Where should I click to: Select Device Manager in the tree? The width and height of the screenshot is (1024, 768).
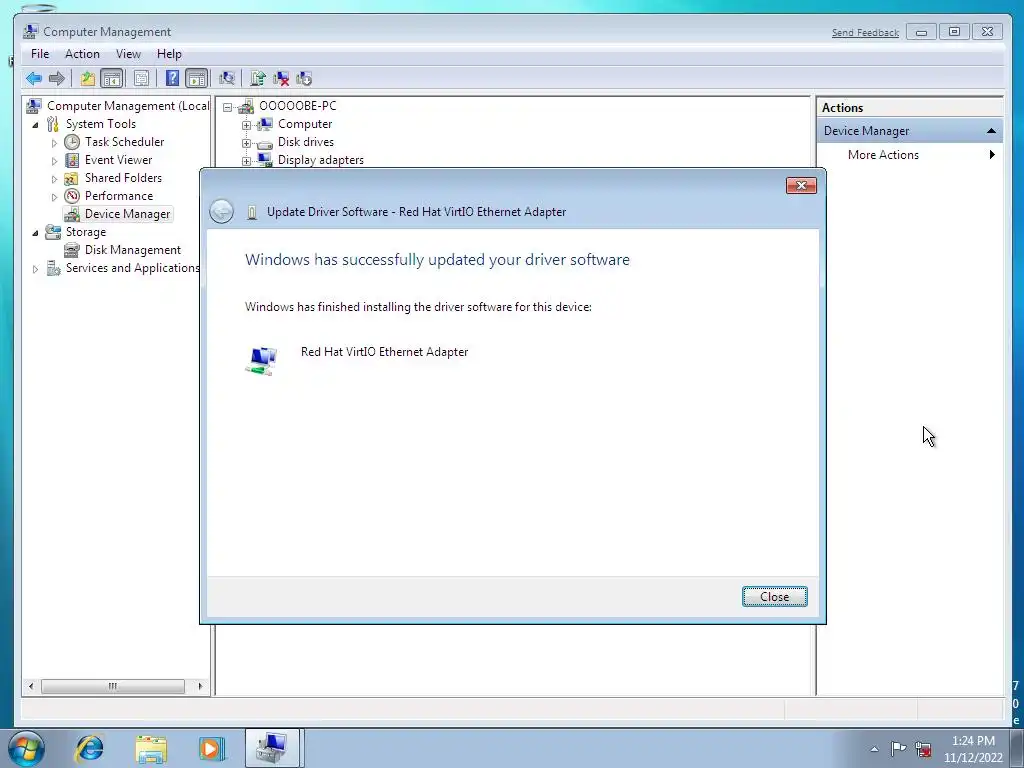pyautogui.click(x=127, y=214)
